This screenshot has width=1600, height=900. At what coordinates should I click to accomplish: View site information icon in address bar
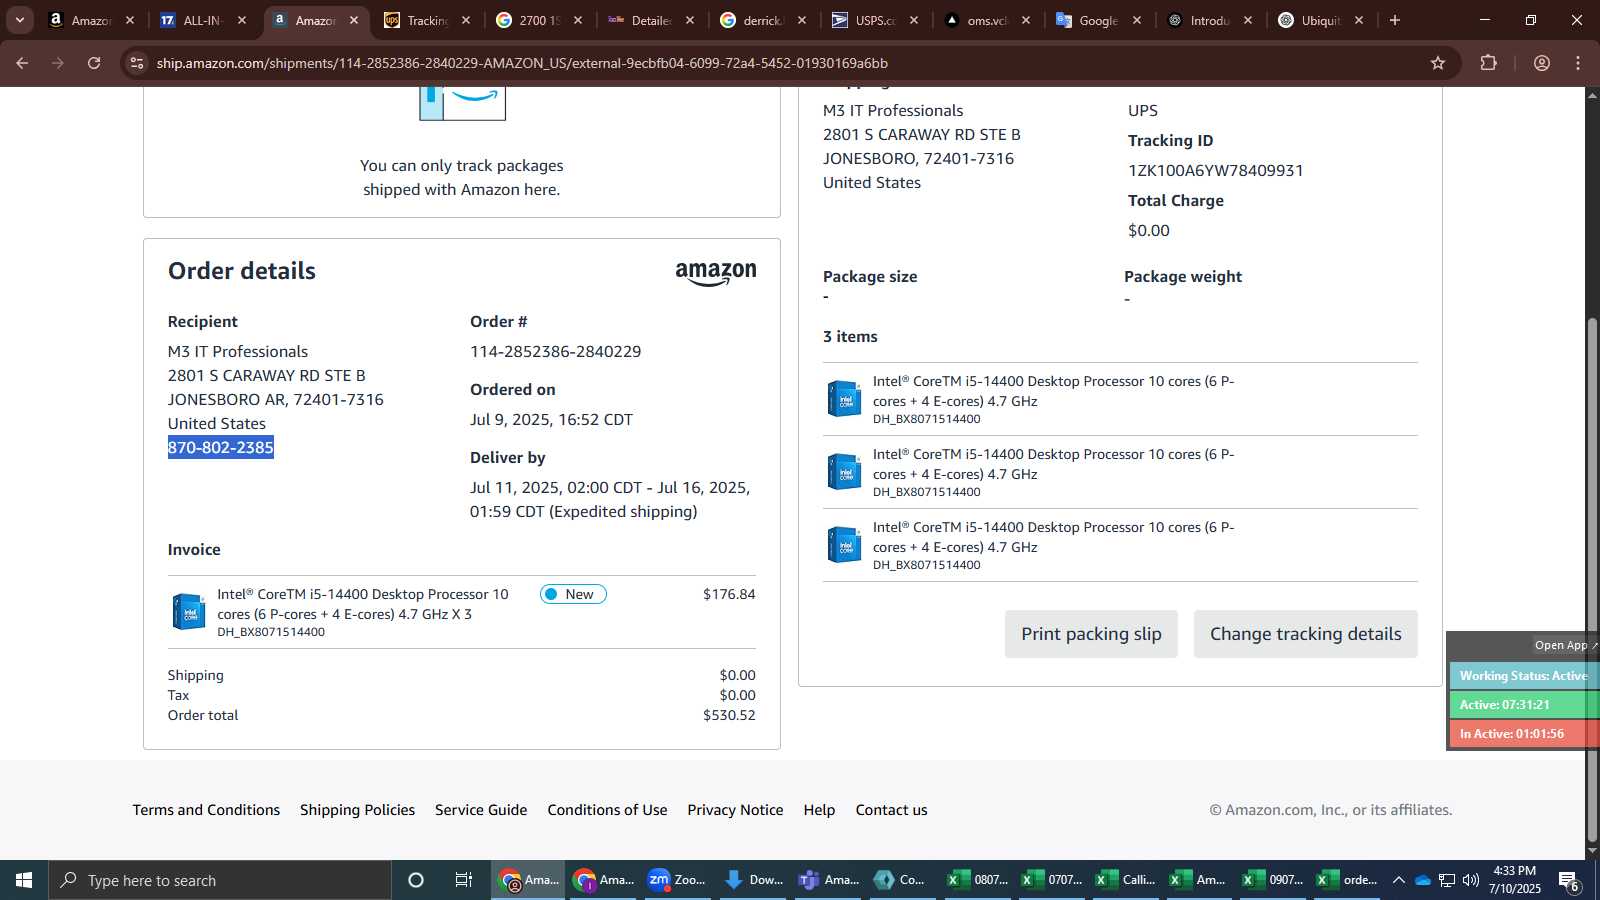pos(137,63)
